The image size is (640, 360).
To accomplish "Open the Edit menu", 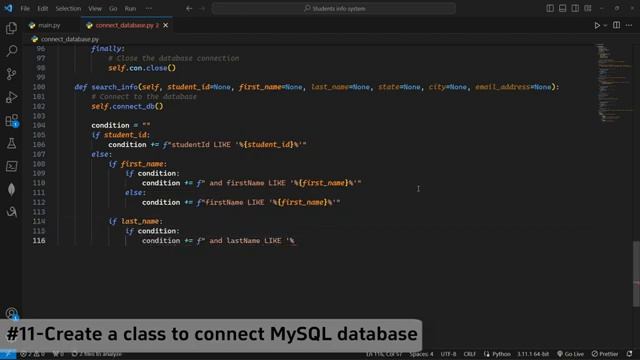I will [42, 9].
